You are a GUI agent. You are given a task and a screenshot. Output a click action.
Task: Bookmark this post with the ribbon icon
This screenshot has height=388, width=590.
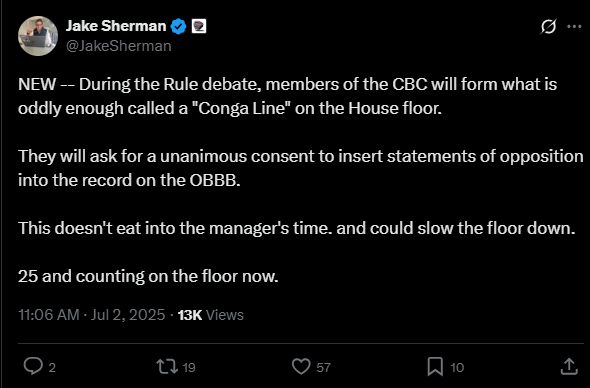point(435,367)
